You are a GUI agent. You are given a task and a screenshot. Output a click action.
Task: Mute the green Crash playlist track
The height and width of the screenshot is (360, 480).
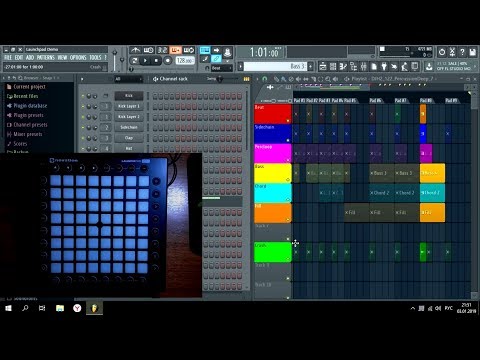(x=288, y=259)
